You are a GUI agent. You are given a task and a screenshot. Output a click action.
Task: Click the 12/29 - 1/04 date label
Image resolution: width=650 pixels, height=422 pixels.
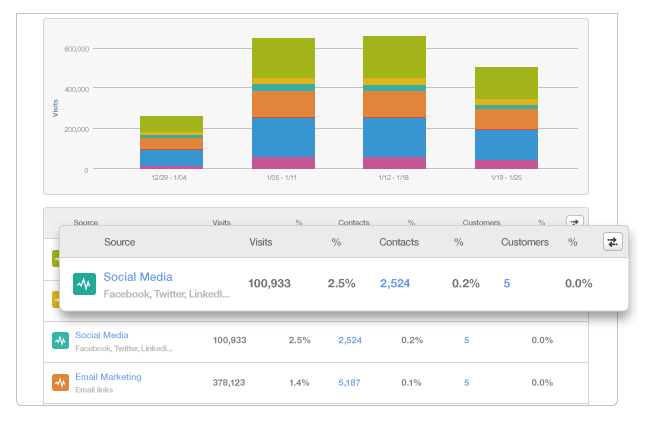point(169,177)
